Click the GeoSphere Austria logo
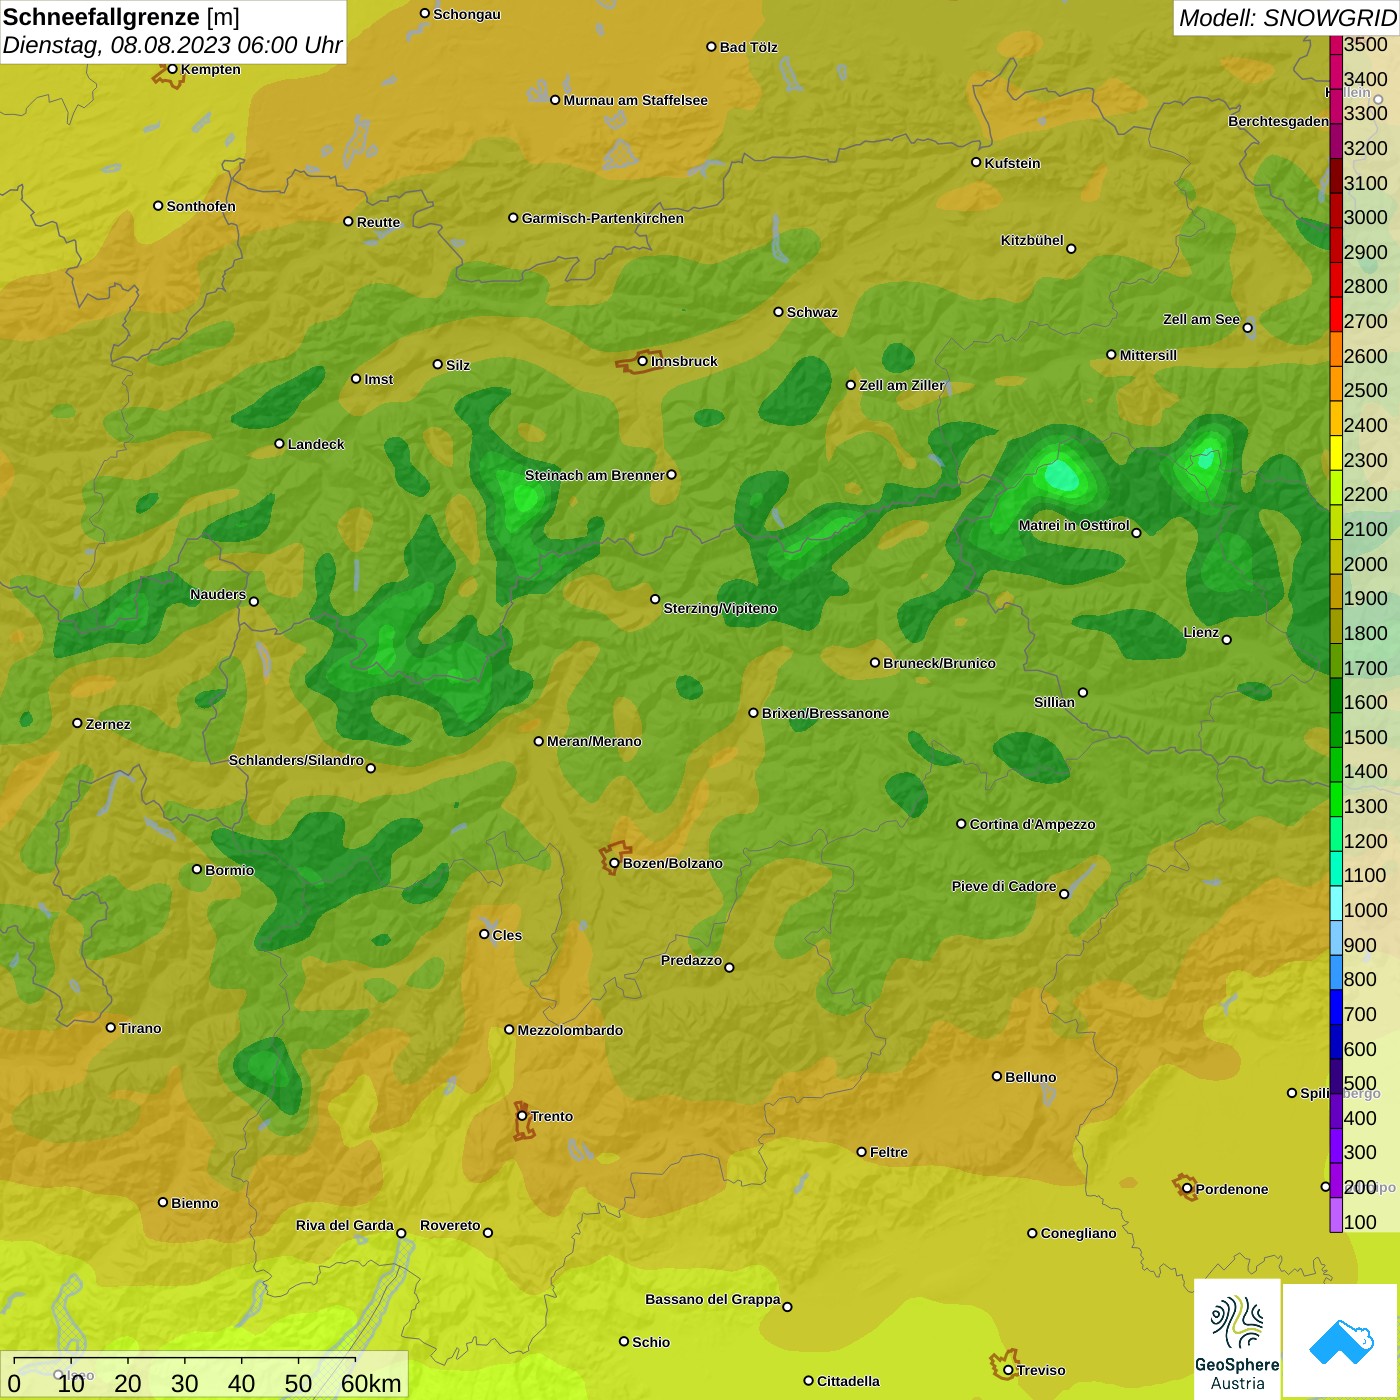The width and height of the screenshot is (1400, 1400). (1237, 1339)
